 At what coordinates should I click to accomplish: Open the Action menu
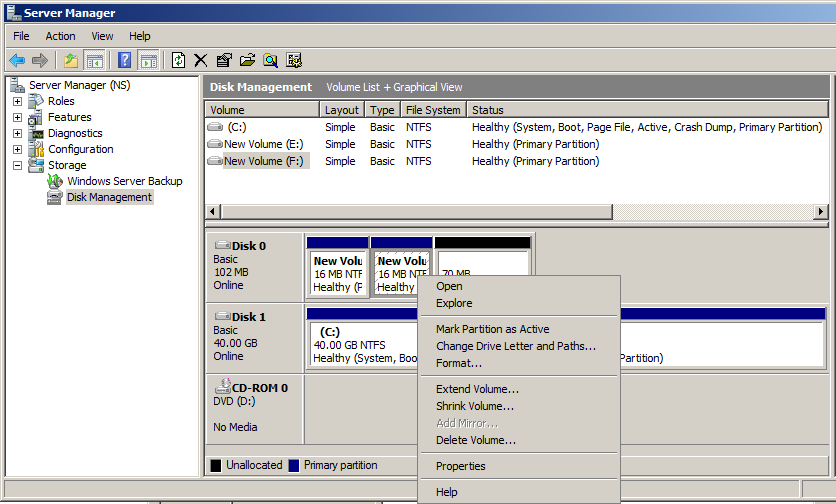tap(60, 36)
